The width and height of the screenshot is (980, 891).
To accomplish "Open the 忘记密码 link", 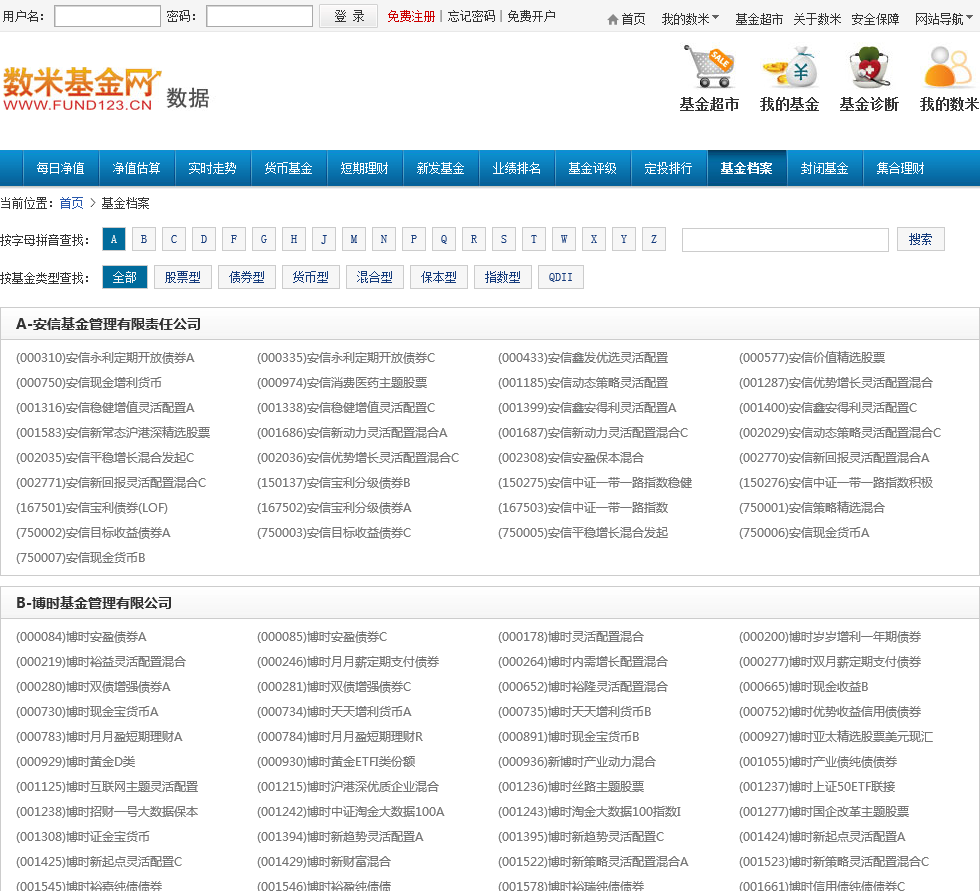I will [x=471, y=16].
